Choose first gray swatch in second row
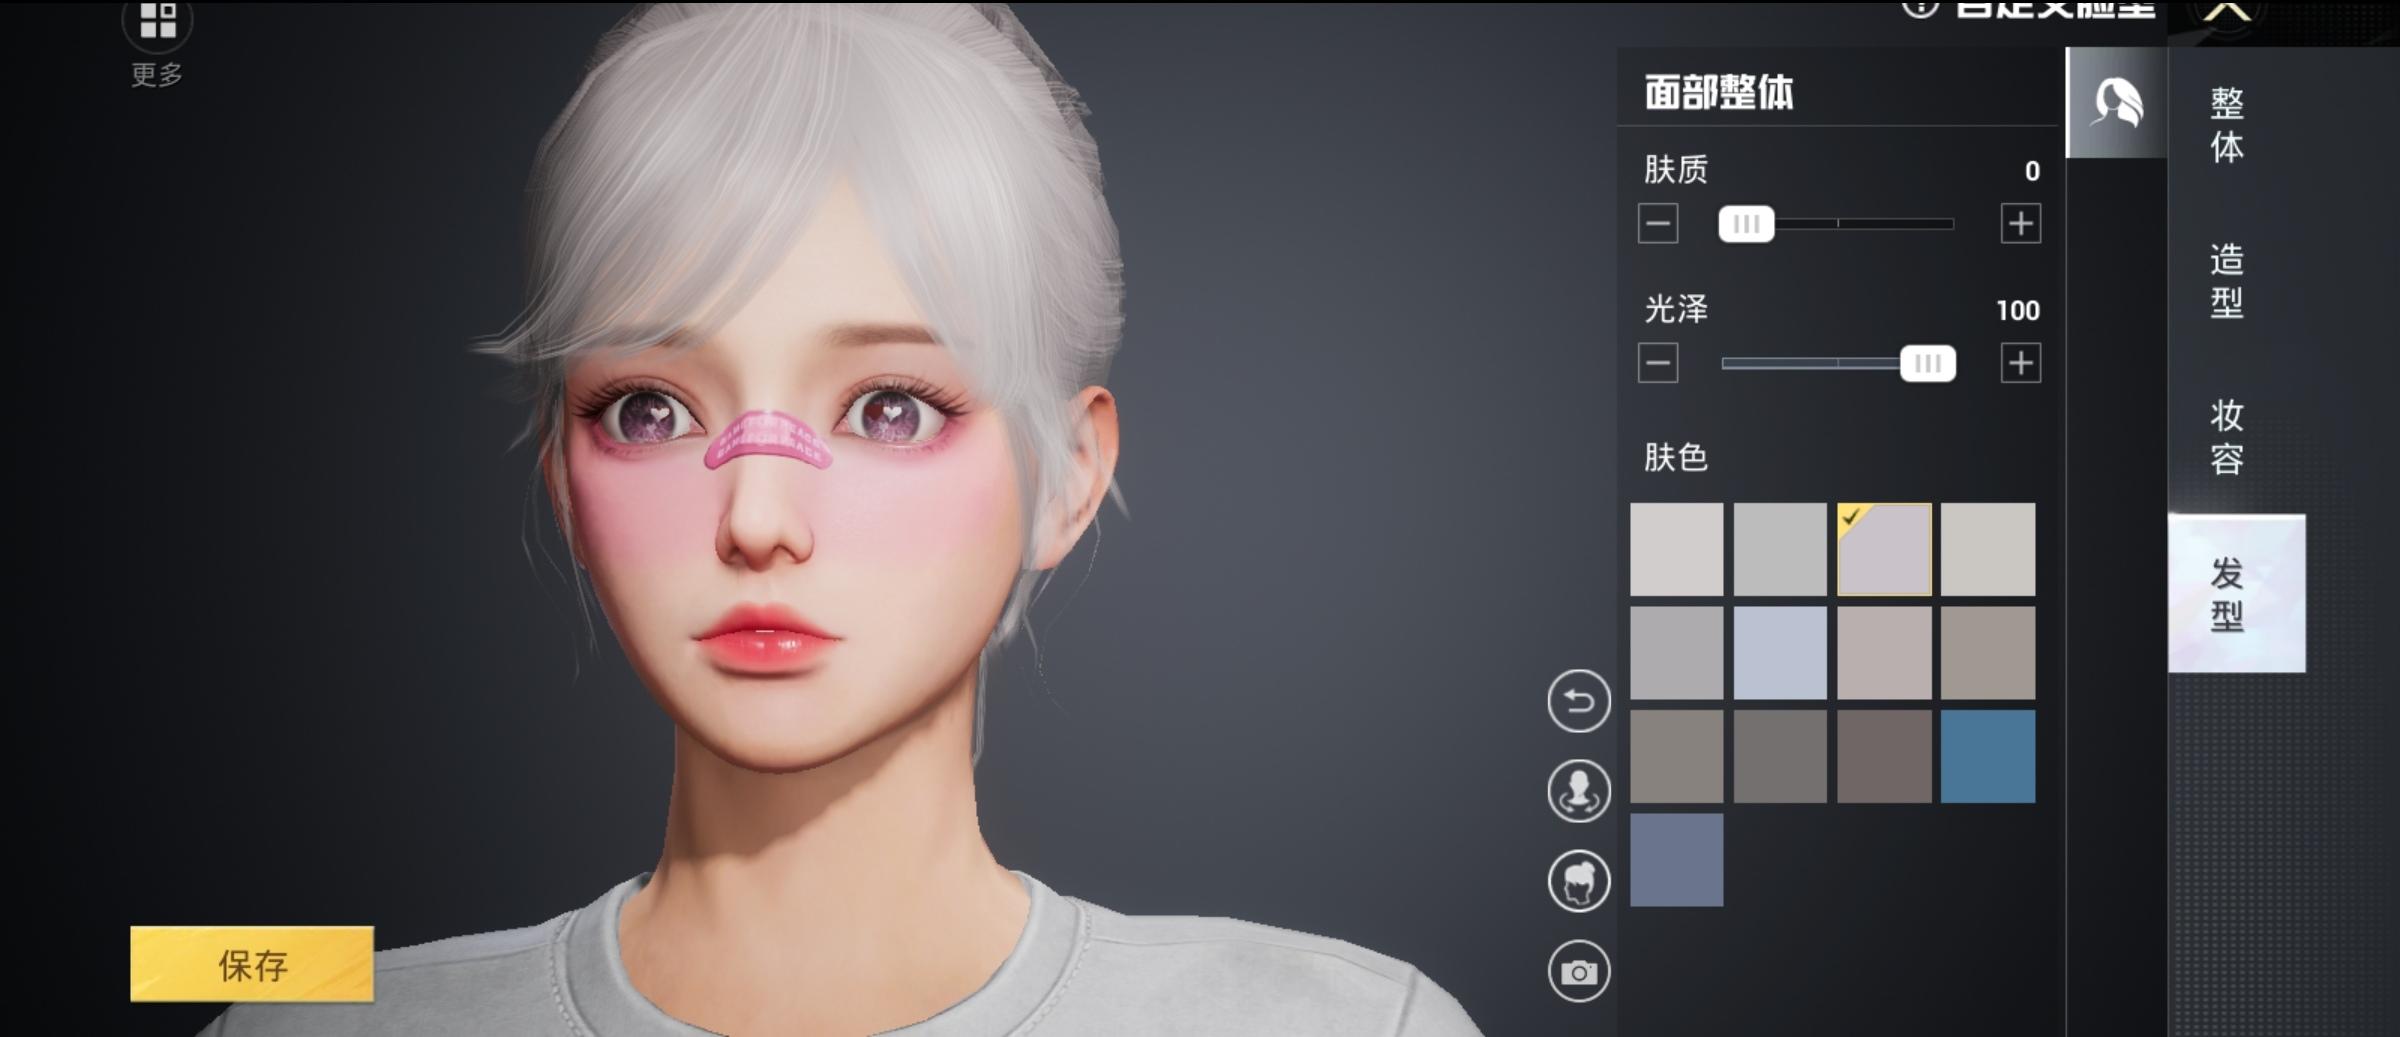The image size is (2400, 1037). 1677,653
